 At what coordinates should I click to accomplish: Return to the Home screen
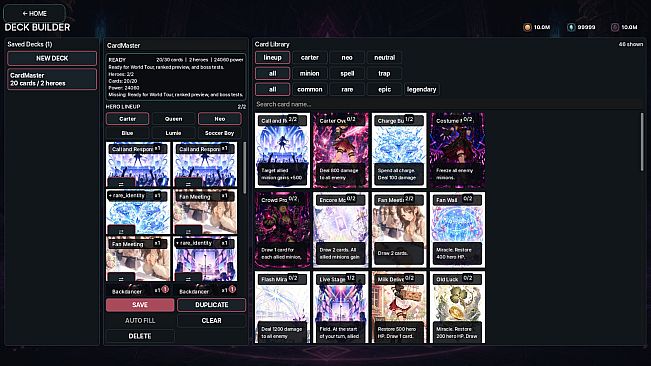click(x=34, y=13)
